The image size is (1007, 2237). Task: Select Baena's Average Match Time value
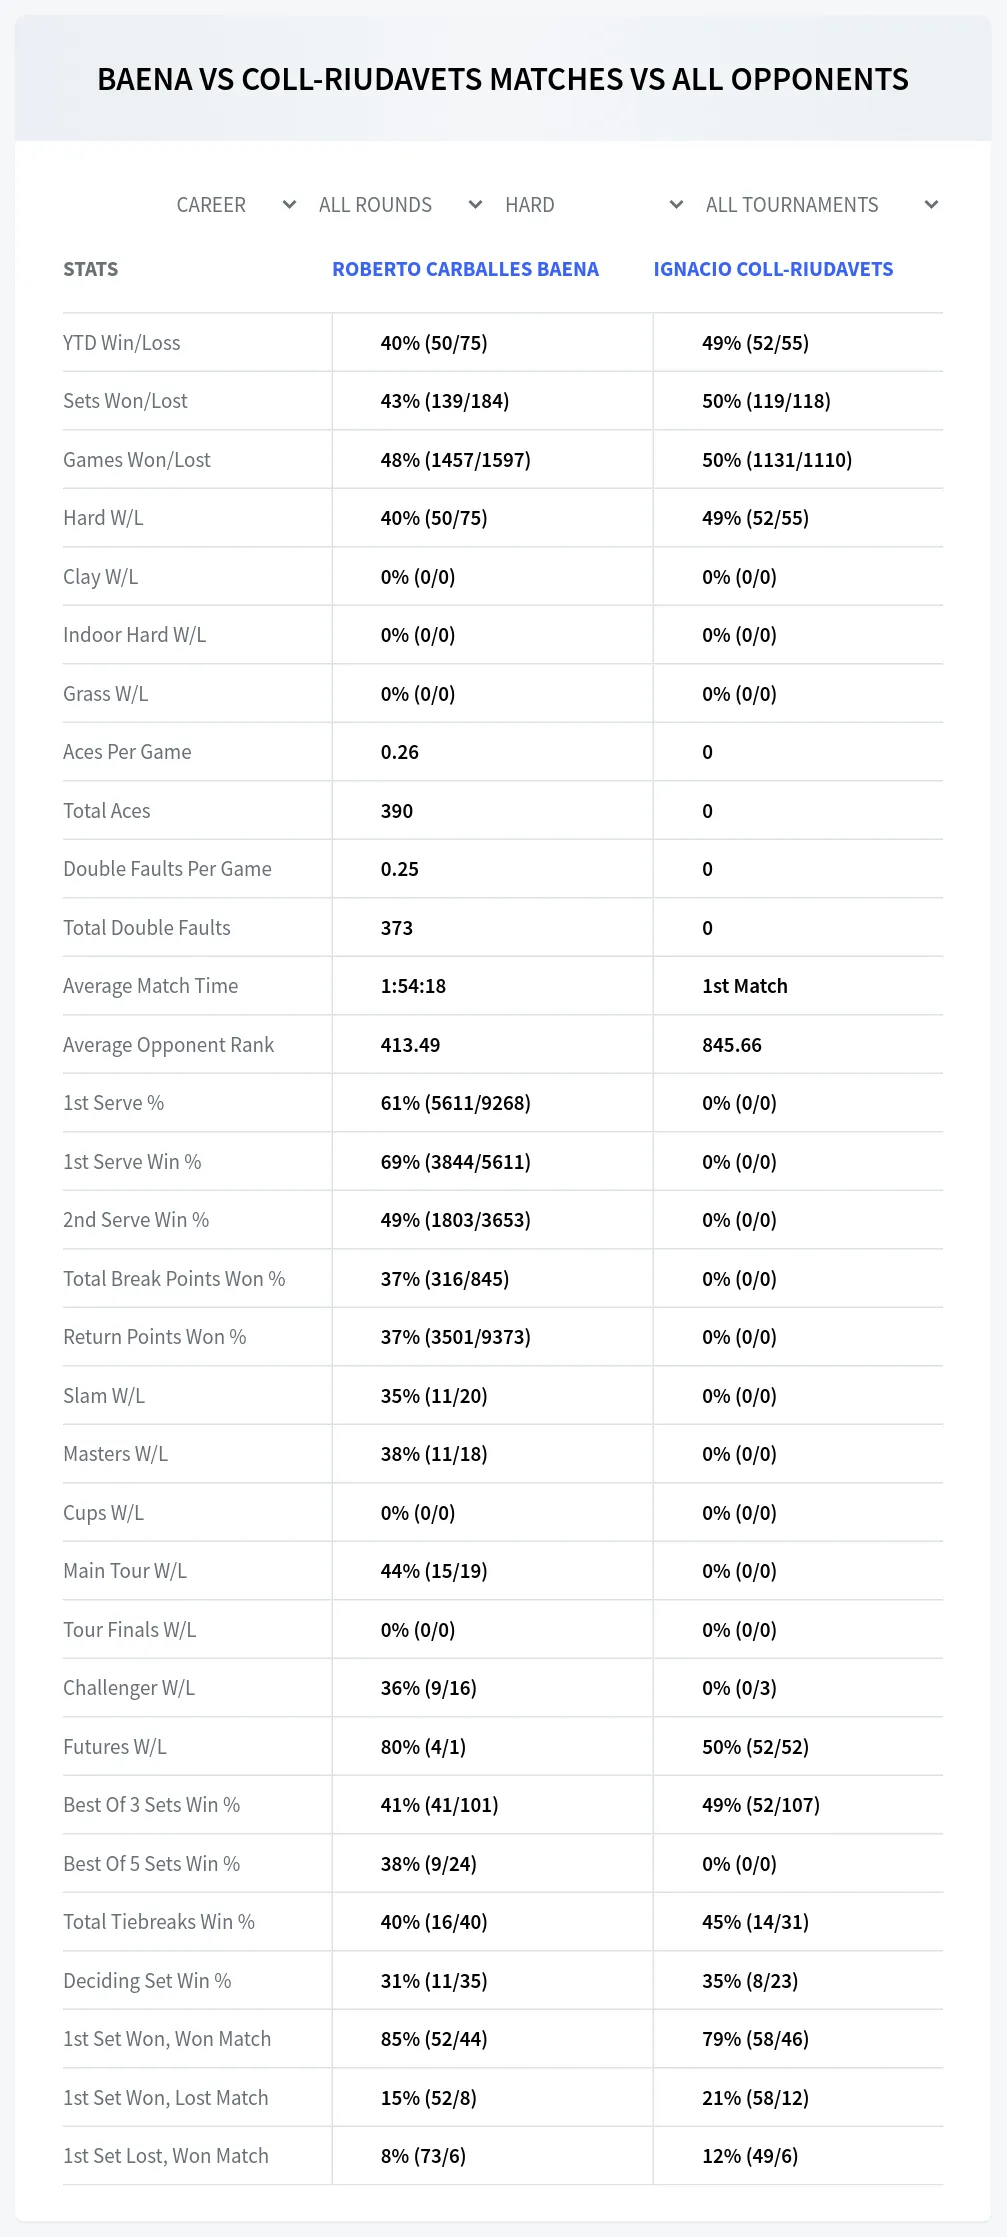[x=413, y=986]
